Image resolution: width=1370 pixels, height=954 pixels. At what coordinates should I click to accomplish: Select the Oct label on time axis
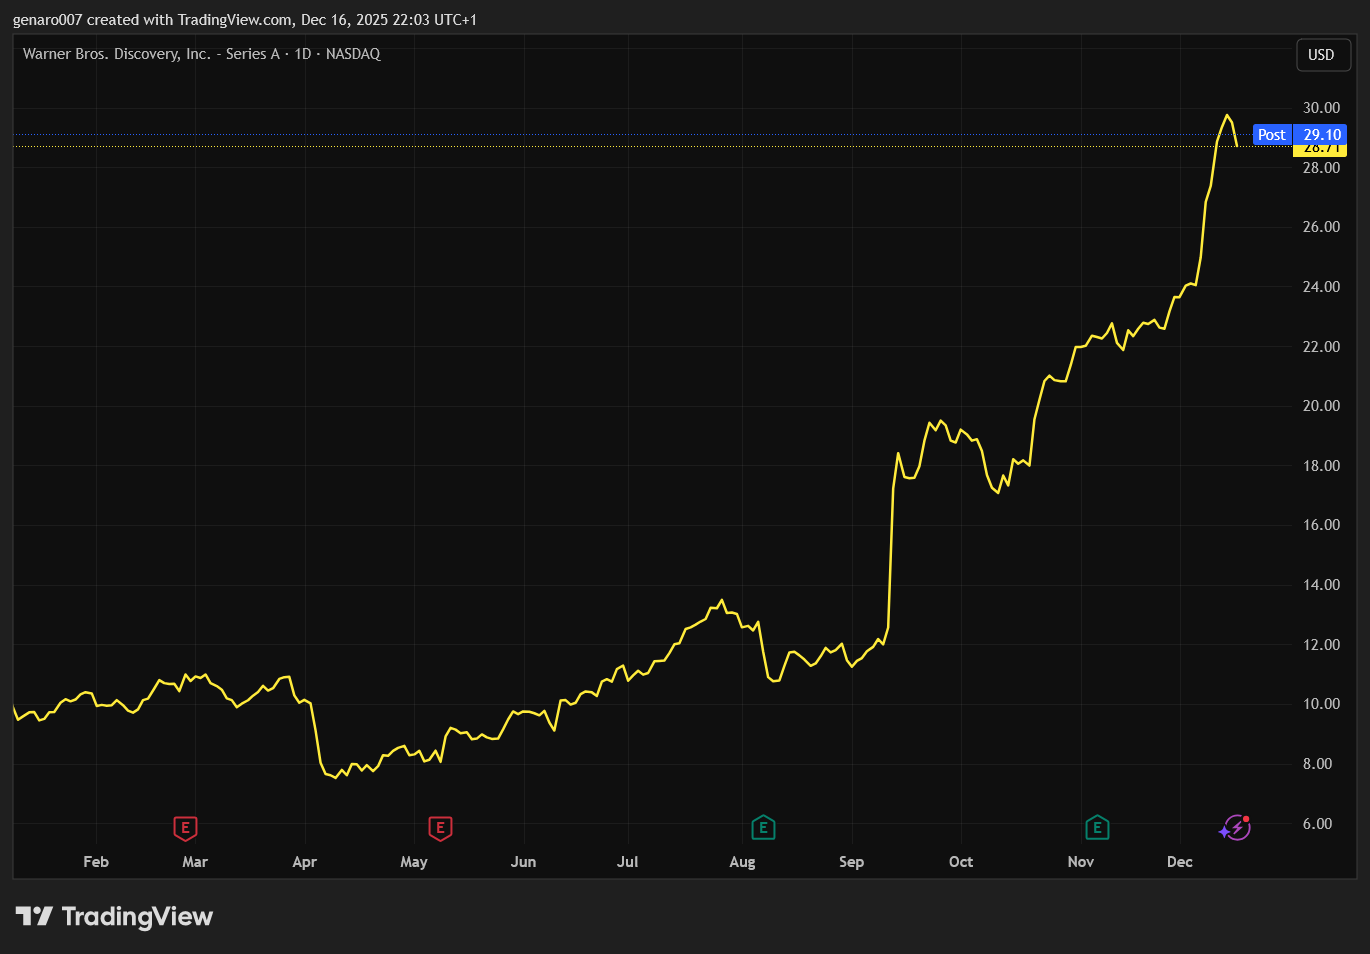(x=961, y=862)
